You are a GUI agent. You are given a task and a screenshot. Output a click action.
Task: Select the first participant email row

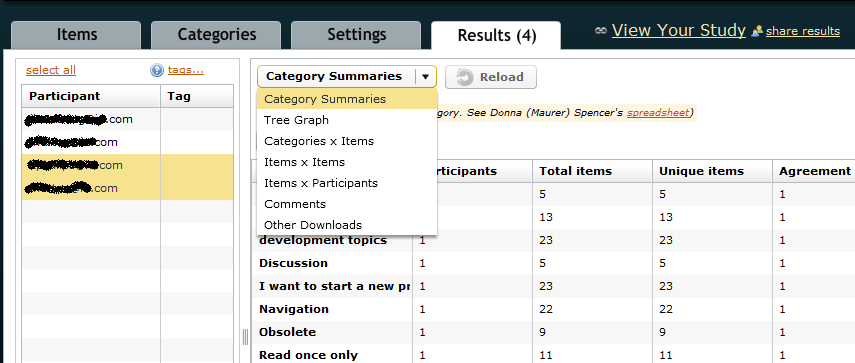[x=128, y=119]
